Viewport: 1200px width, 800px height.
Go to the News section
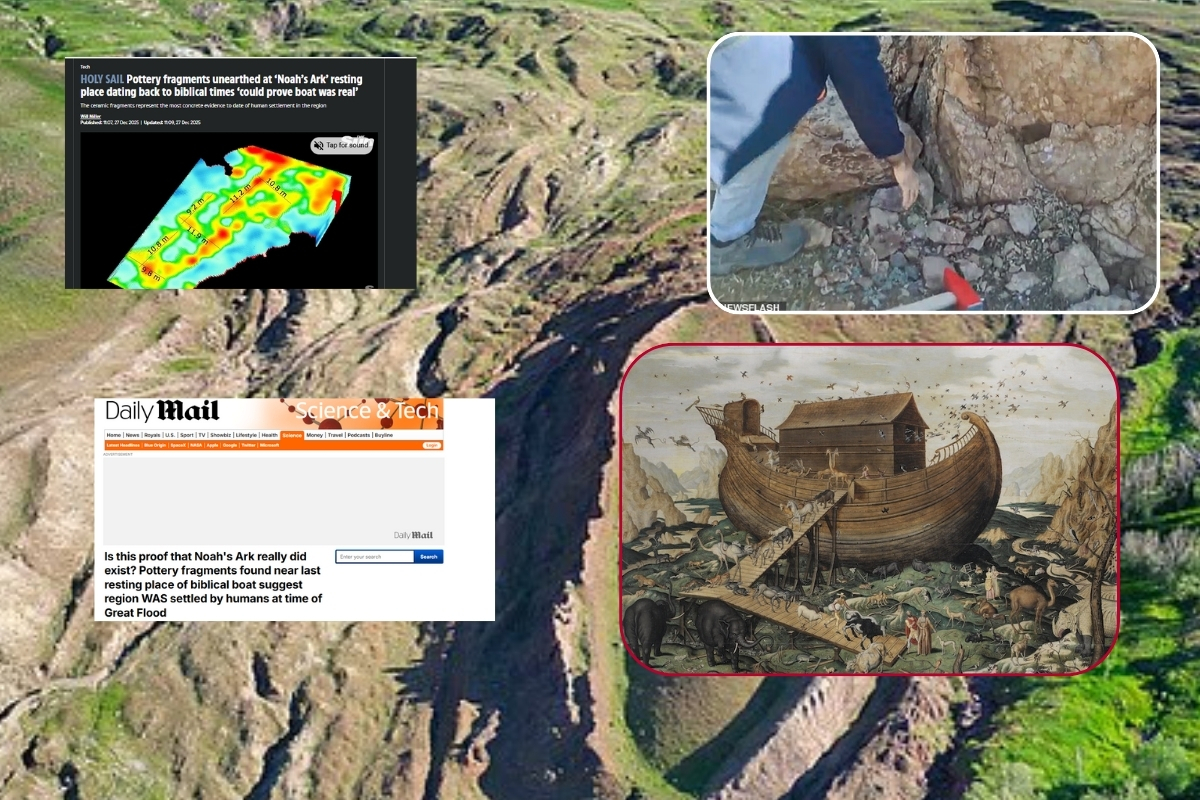tap(133, 435)
